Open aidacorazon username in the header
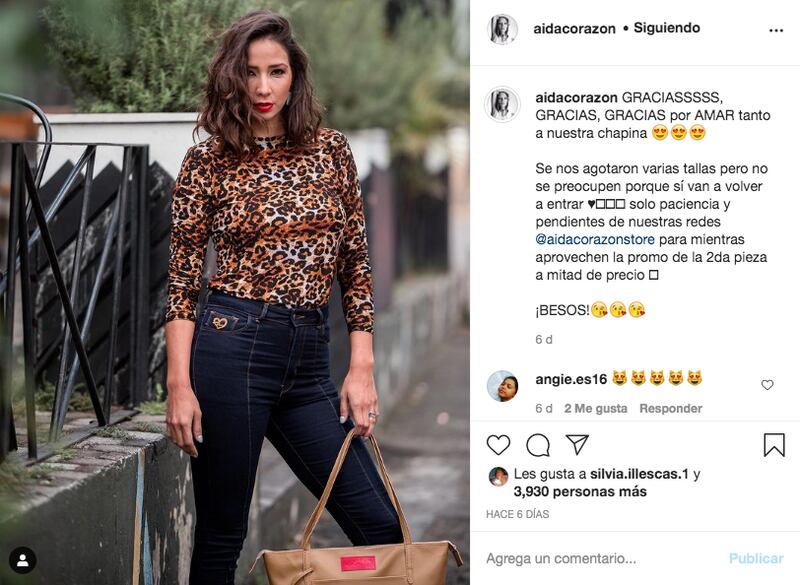The height and width of the screenshot is (585, 800). coord(574,29)
